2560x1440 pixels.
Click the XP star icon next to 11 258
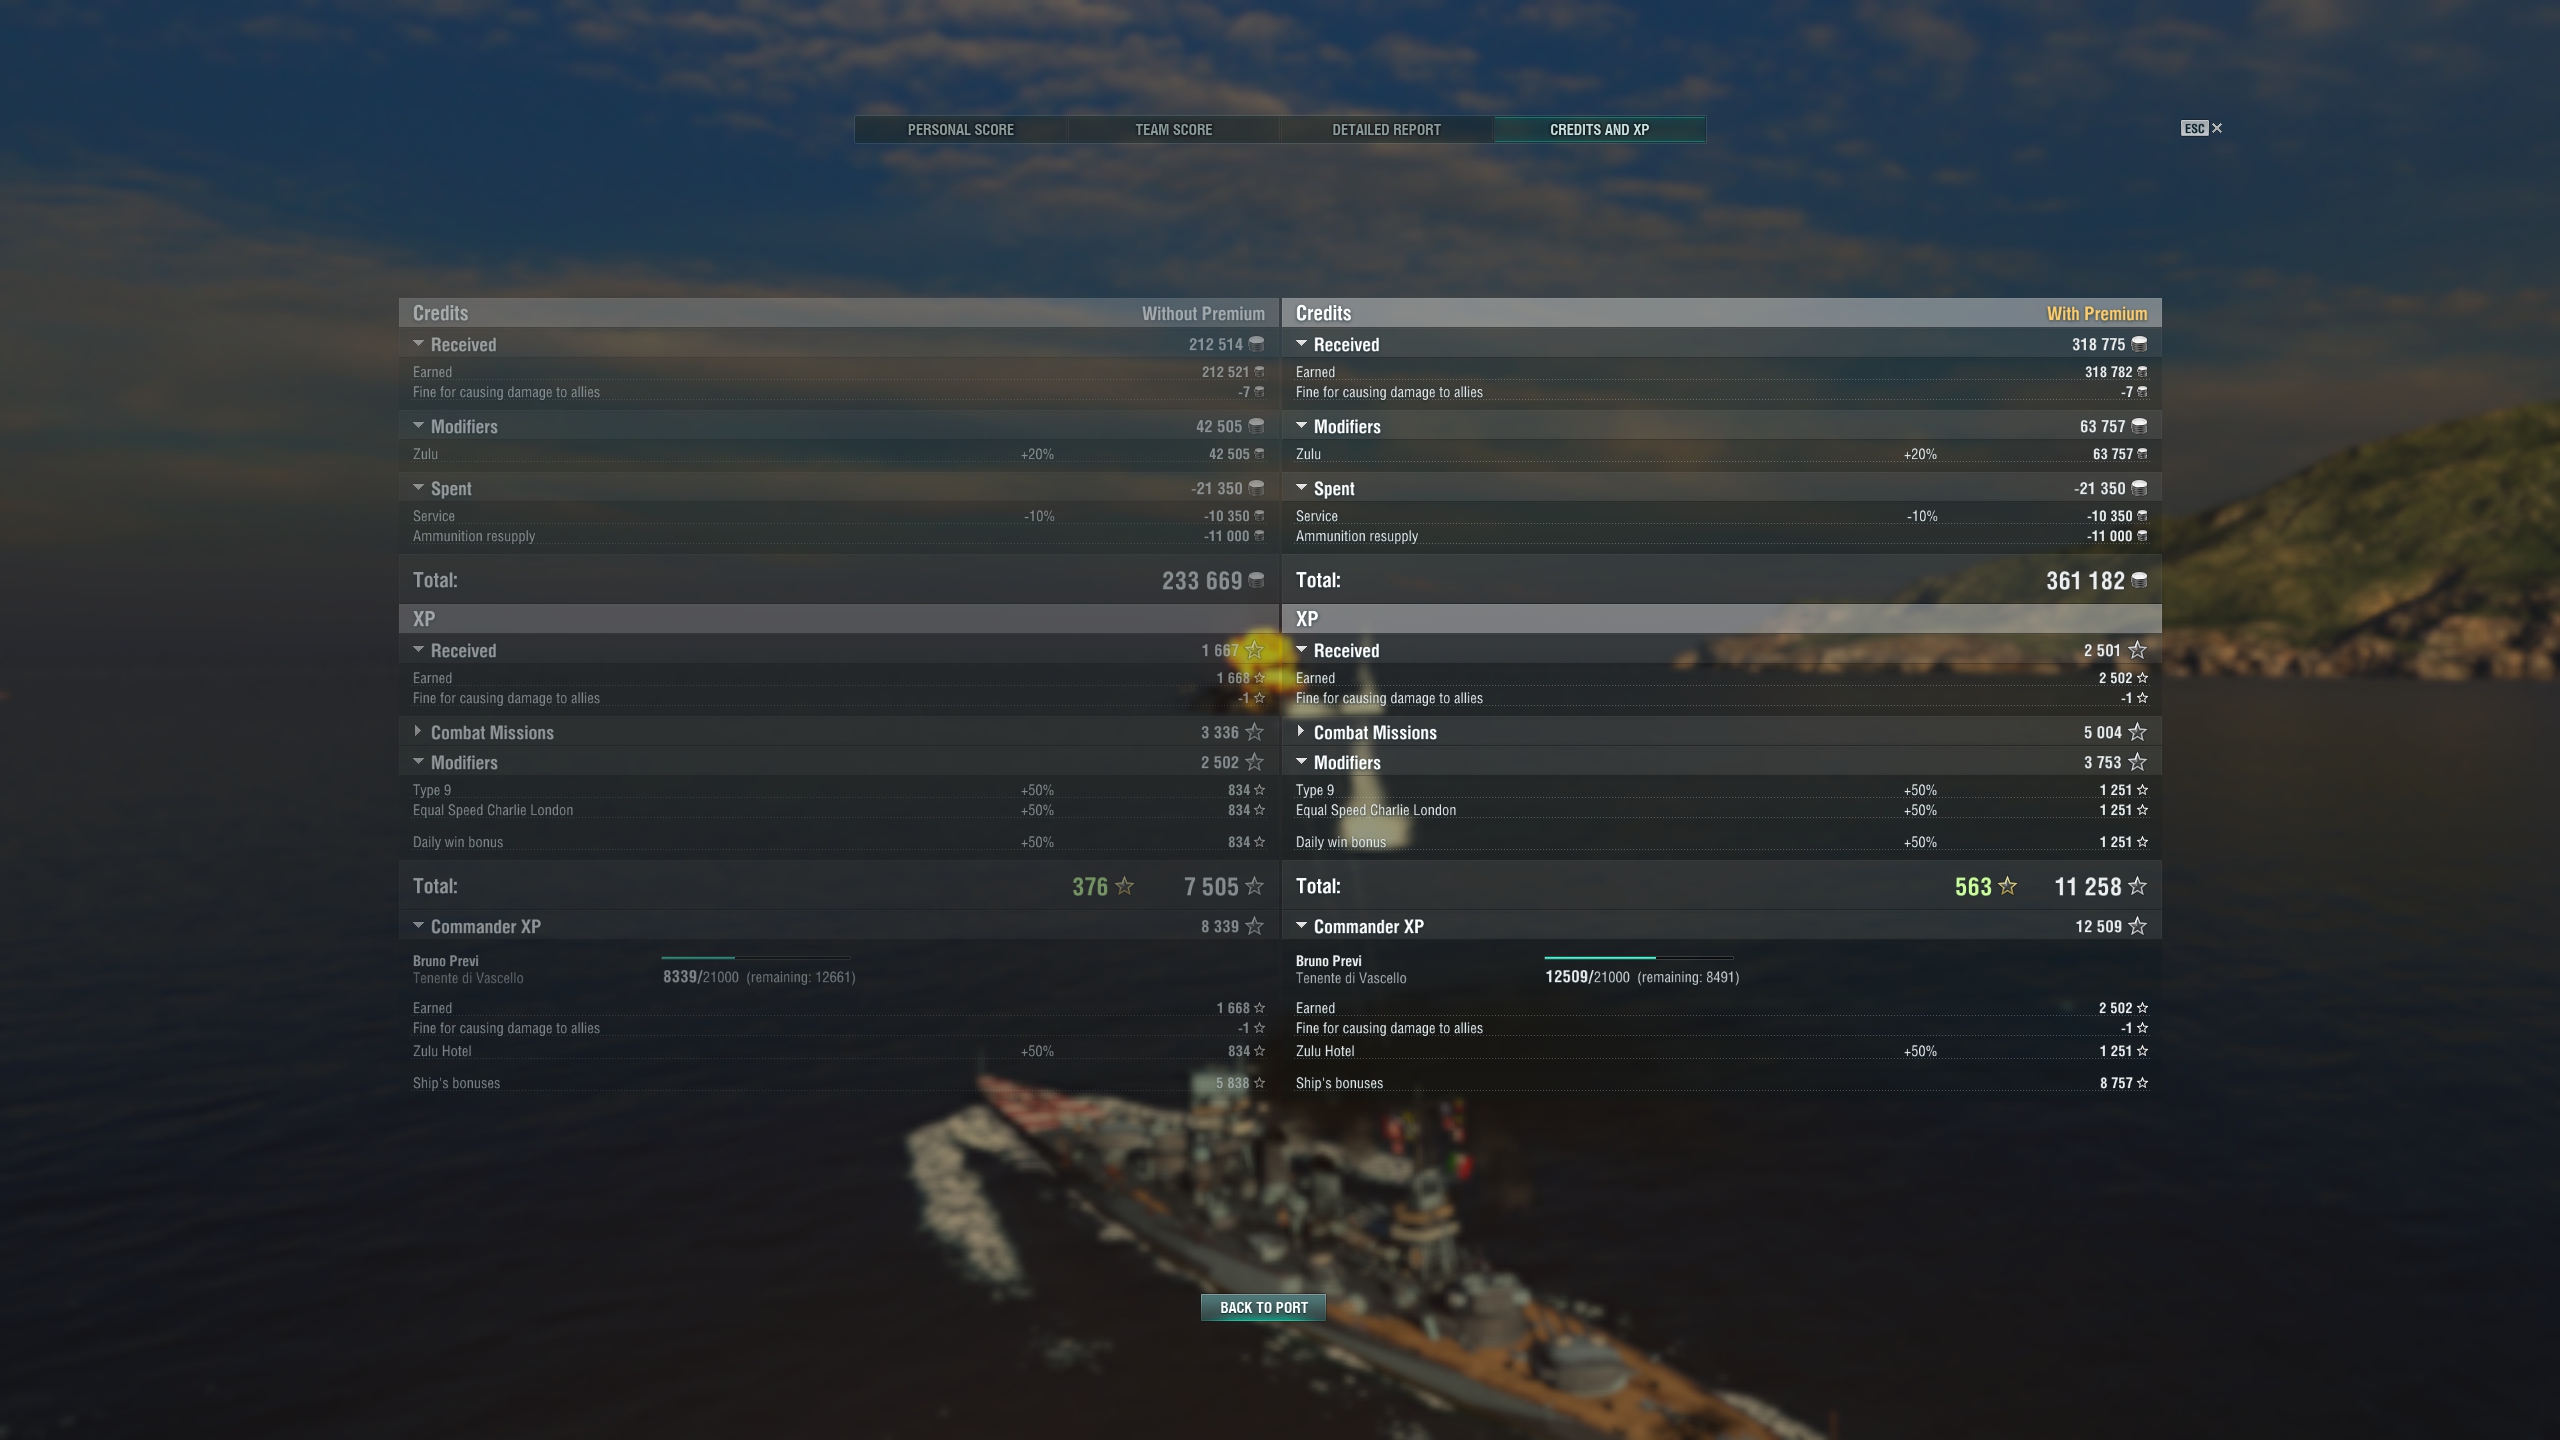(x=2137, y=886)
